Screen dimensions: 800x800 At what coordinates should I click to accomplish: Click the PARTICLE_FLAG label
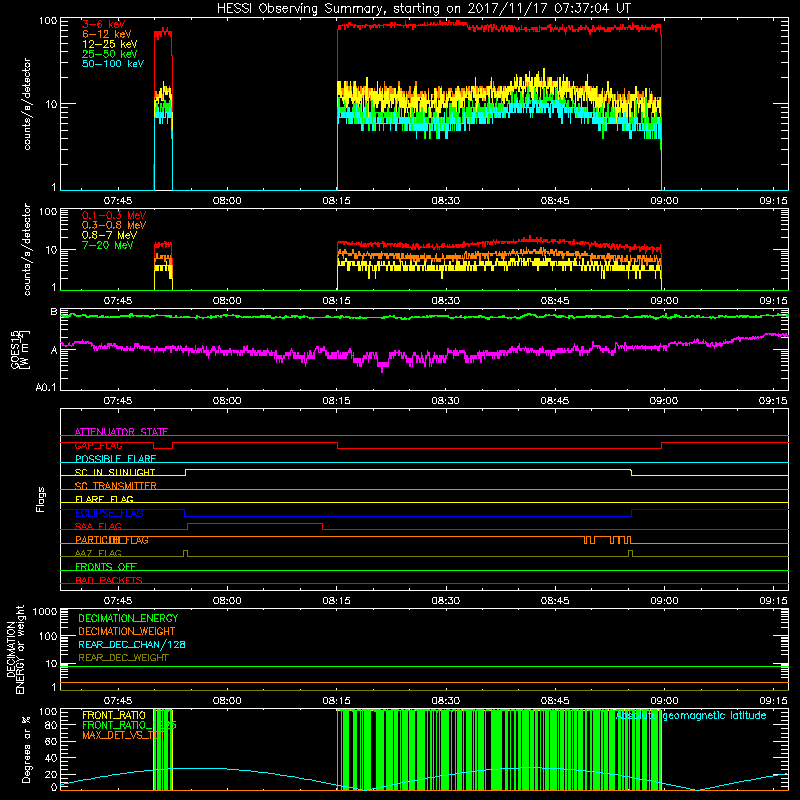pos(112,540)
